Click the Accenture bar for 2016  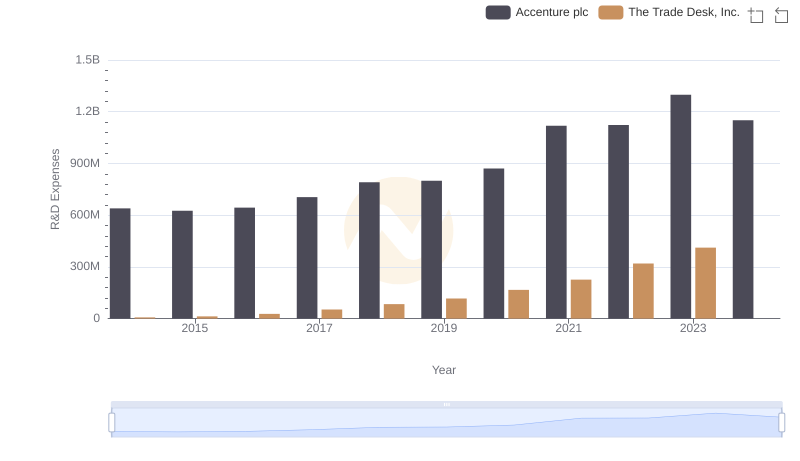[x=244, y=263]
